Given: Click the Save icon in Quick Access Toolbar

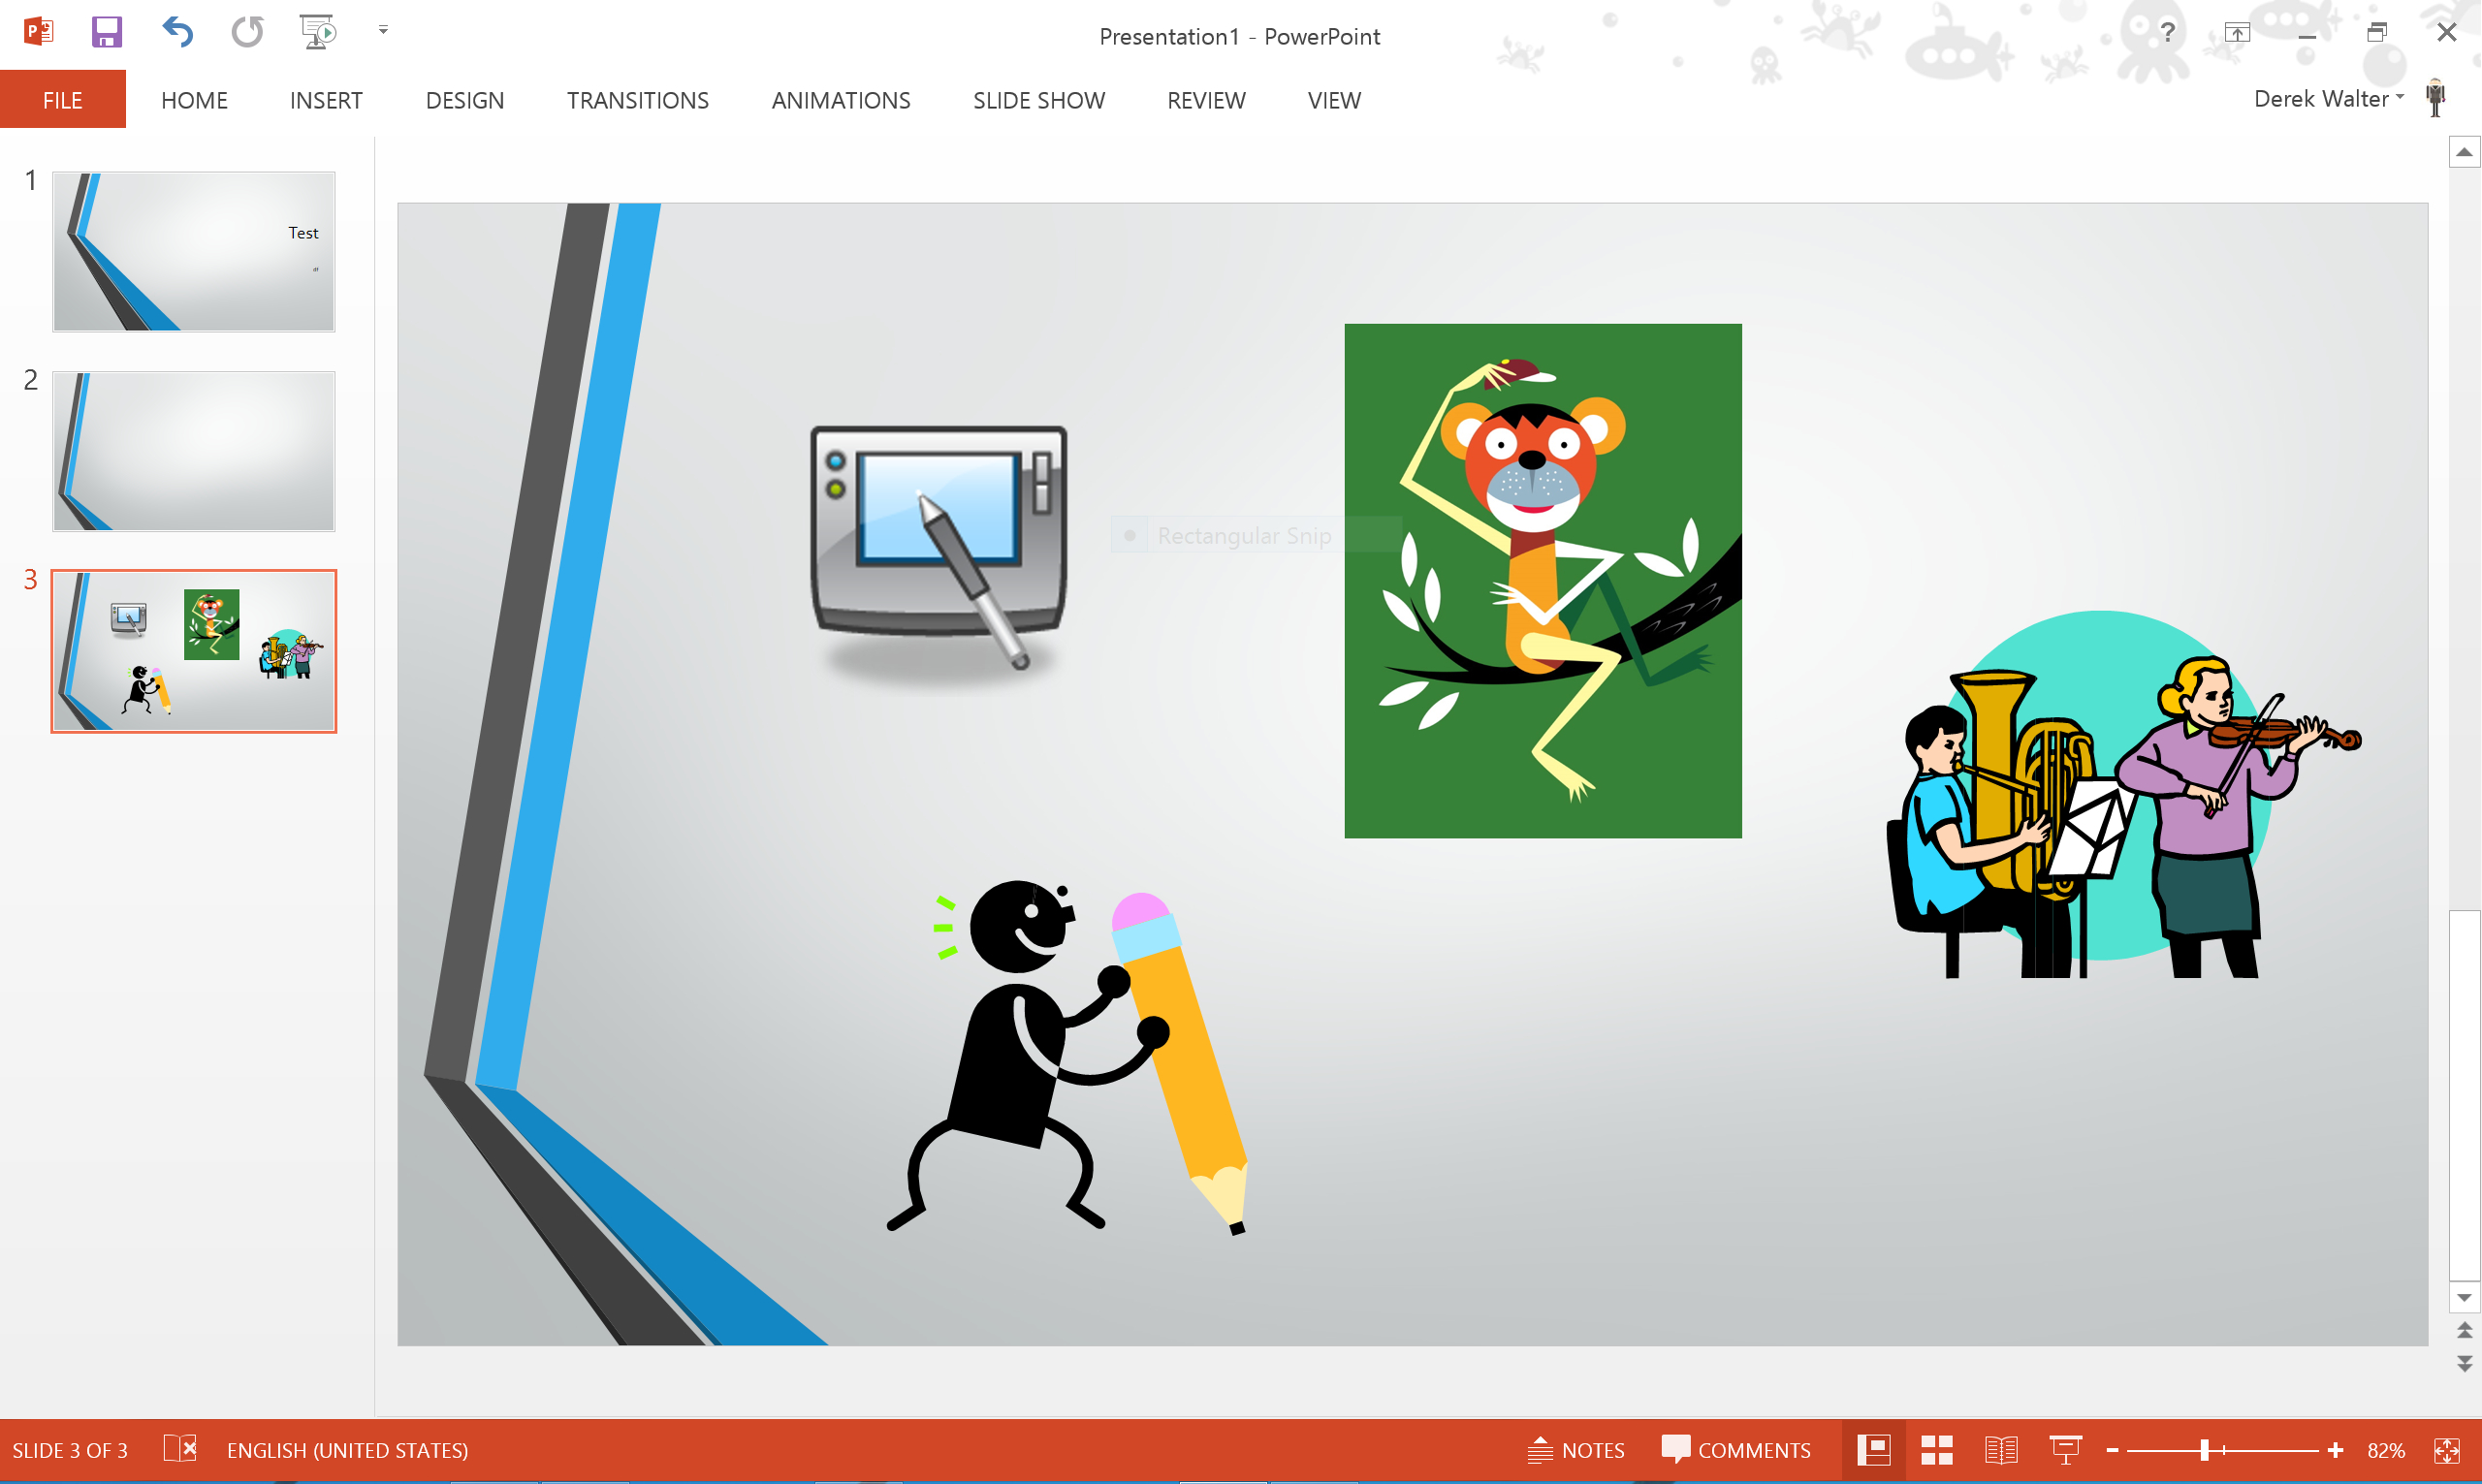Looking at the screenshot, I should pos(105,30).
